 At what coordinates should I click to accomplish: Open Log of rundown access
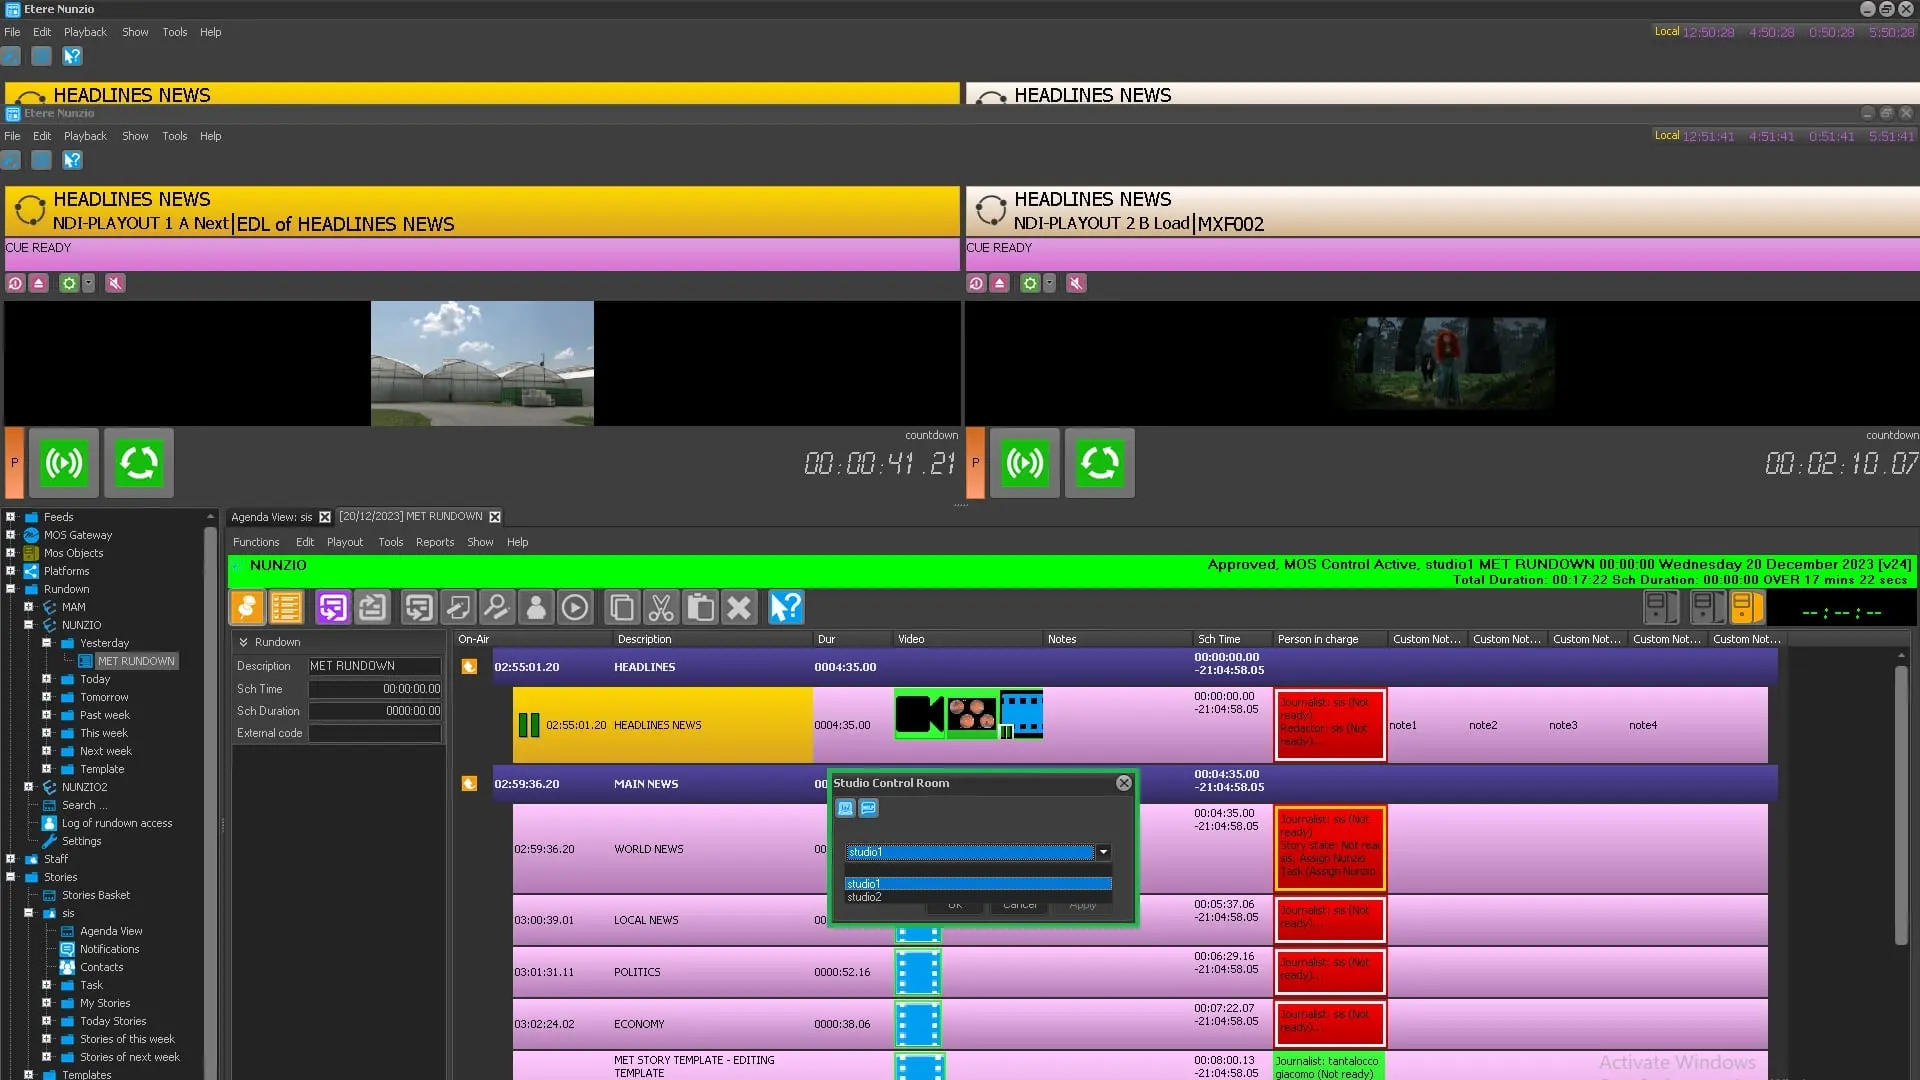[116, 823]
